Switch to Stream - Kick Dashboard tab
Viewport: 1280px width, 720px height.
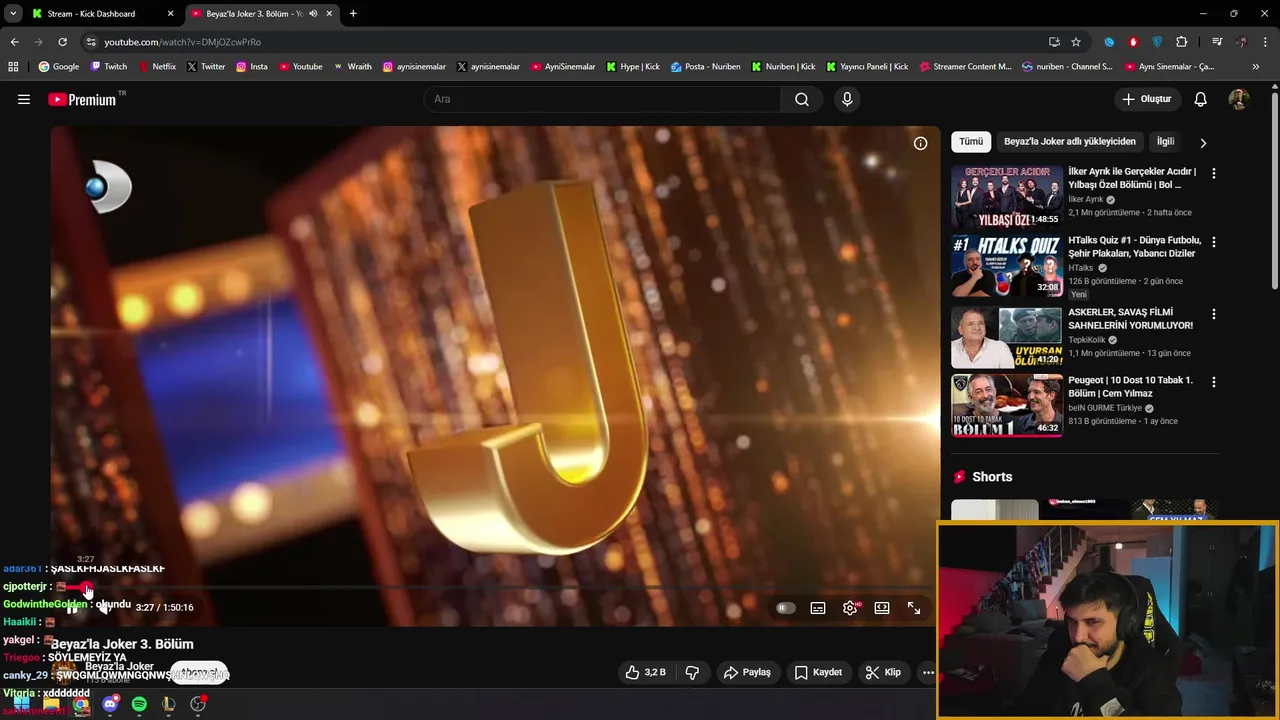pos(100,14)
